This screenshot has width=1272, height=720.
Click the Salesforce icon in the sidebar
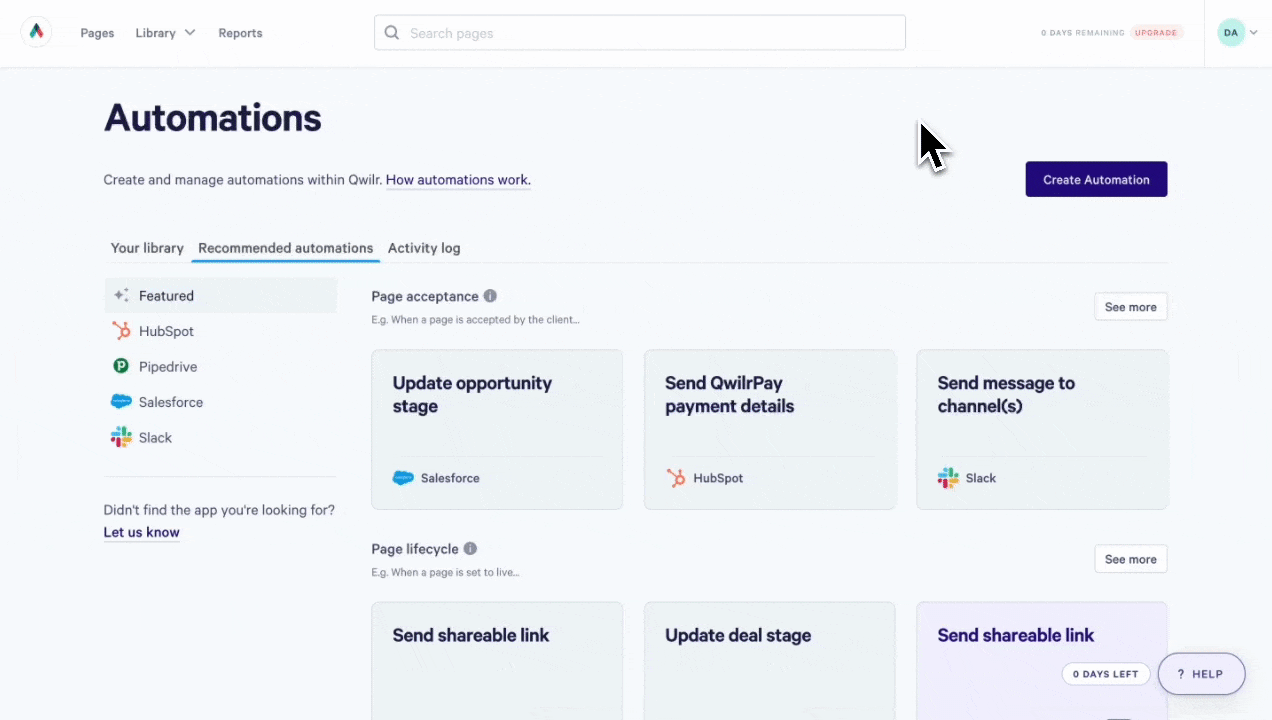coord(121,401)
